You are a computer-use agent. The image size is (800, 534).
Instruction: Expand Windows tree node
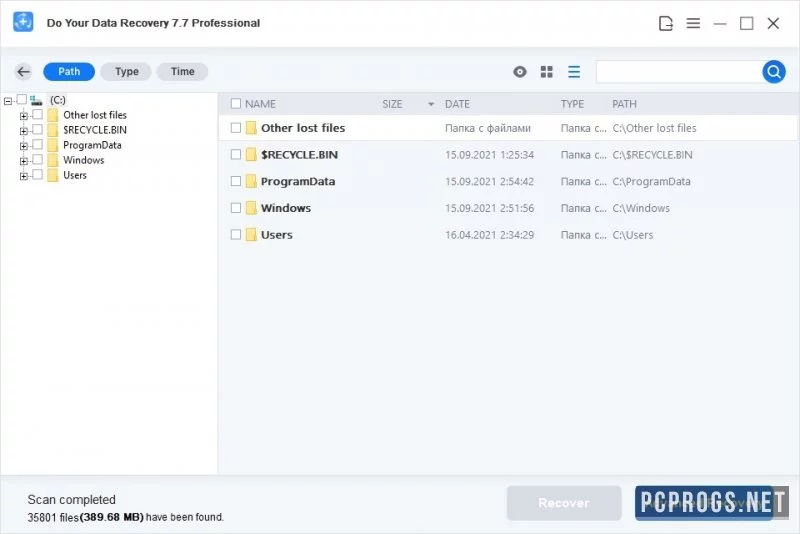[23, 161]
